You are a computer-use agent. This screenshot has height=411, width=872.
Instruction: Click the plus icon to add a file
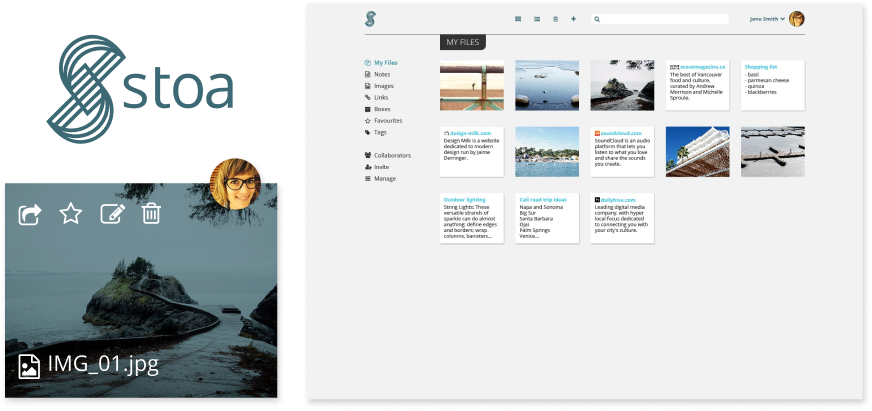click(x=573, y=19)
